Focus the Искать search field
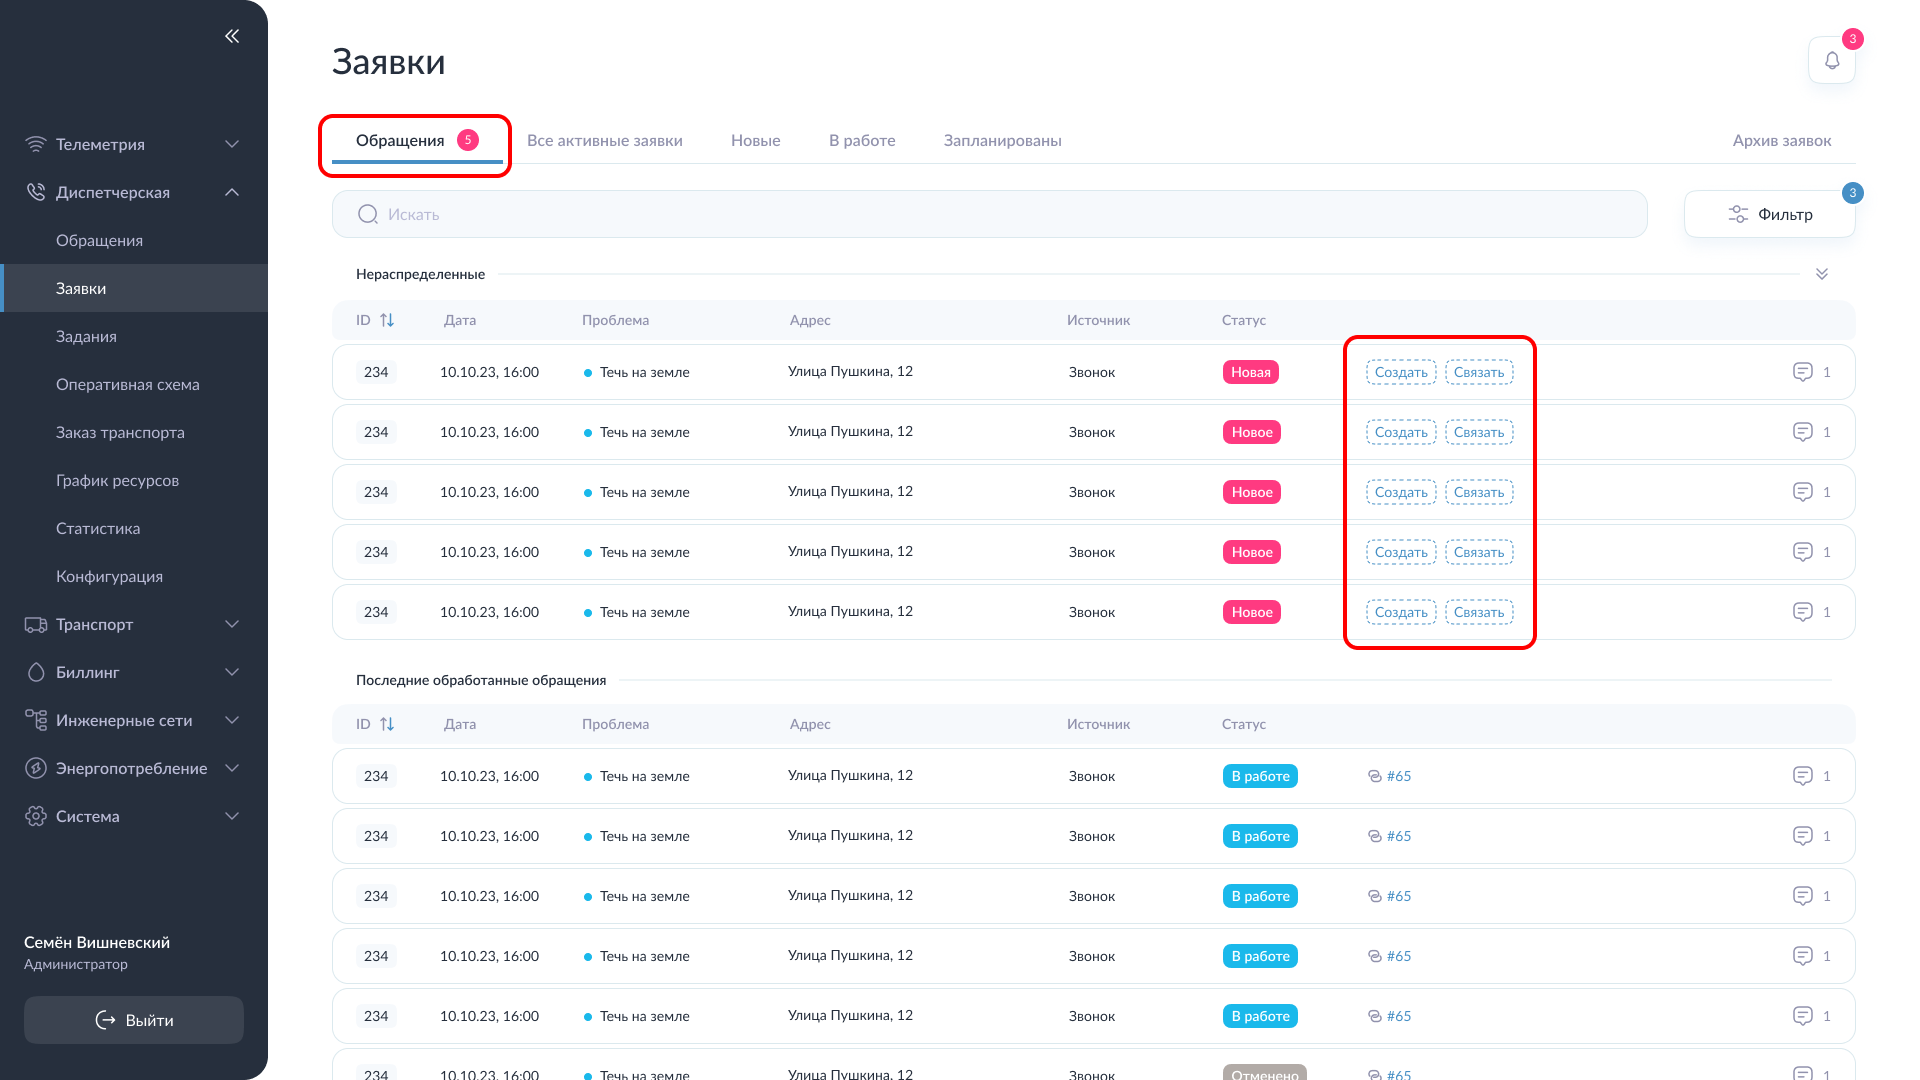This screenshot has width=1920, height=1080. [1000, 214]
